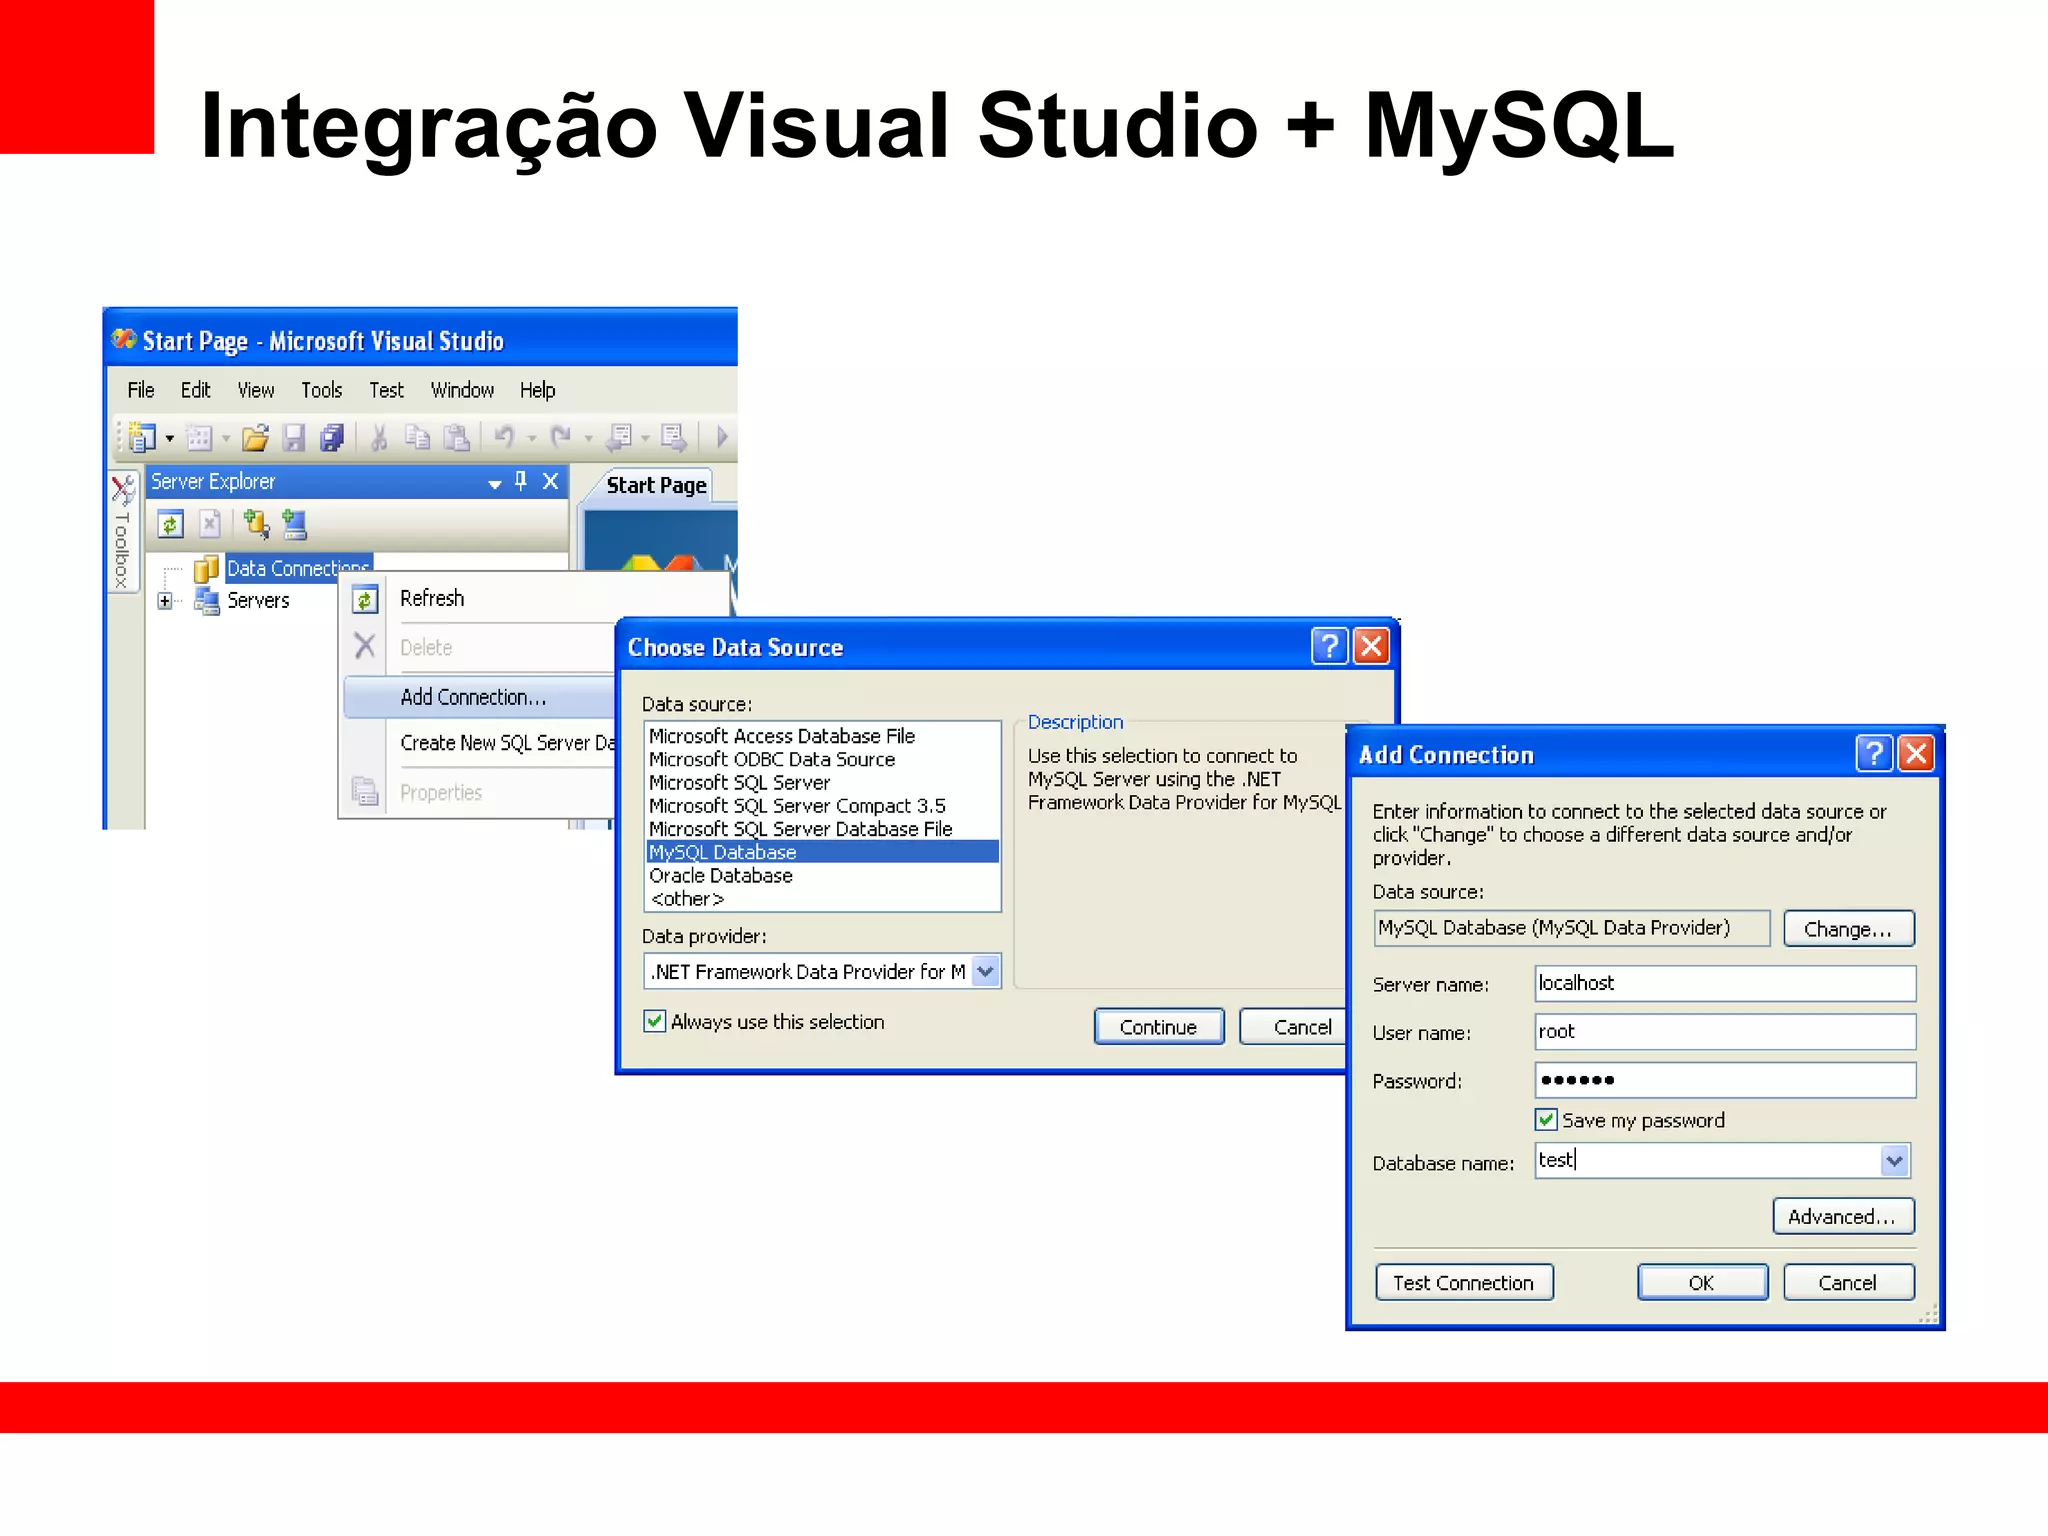Click the User name input field

[x=1725, y=1031]
